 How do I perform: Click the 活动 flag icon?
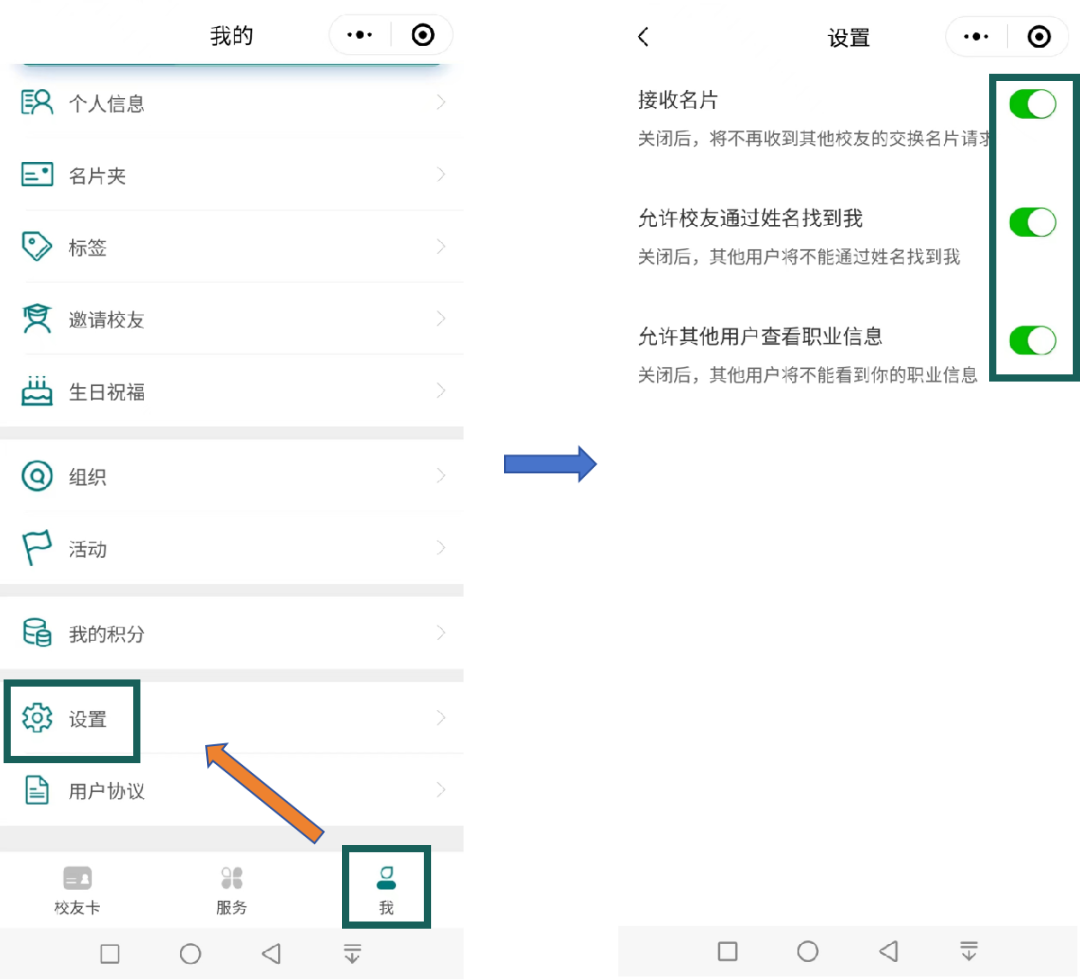(x=37, y=548)
